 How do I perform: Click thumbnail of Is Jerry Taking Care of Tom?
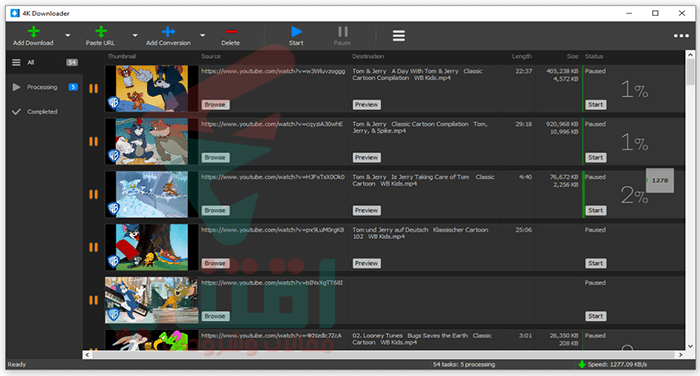[x=151, y=194]
